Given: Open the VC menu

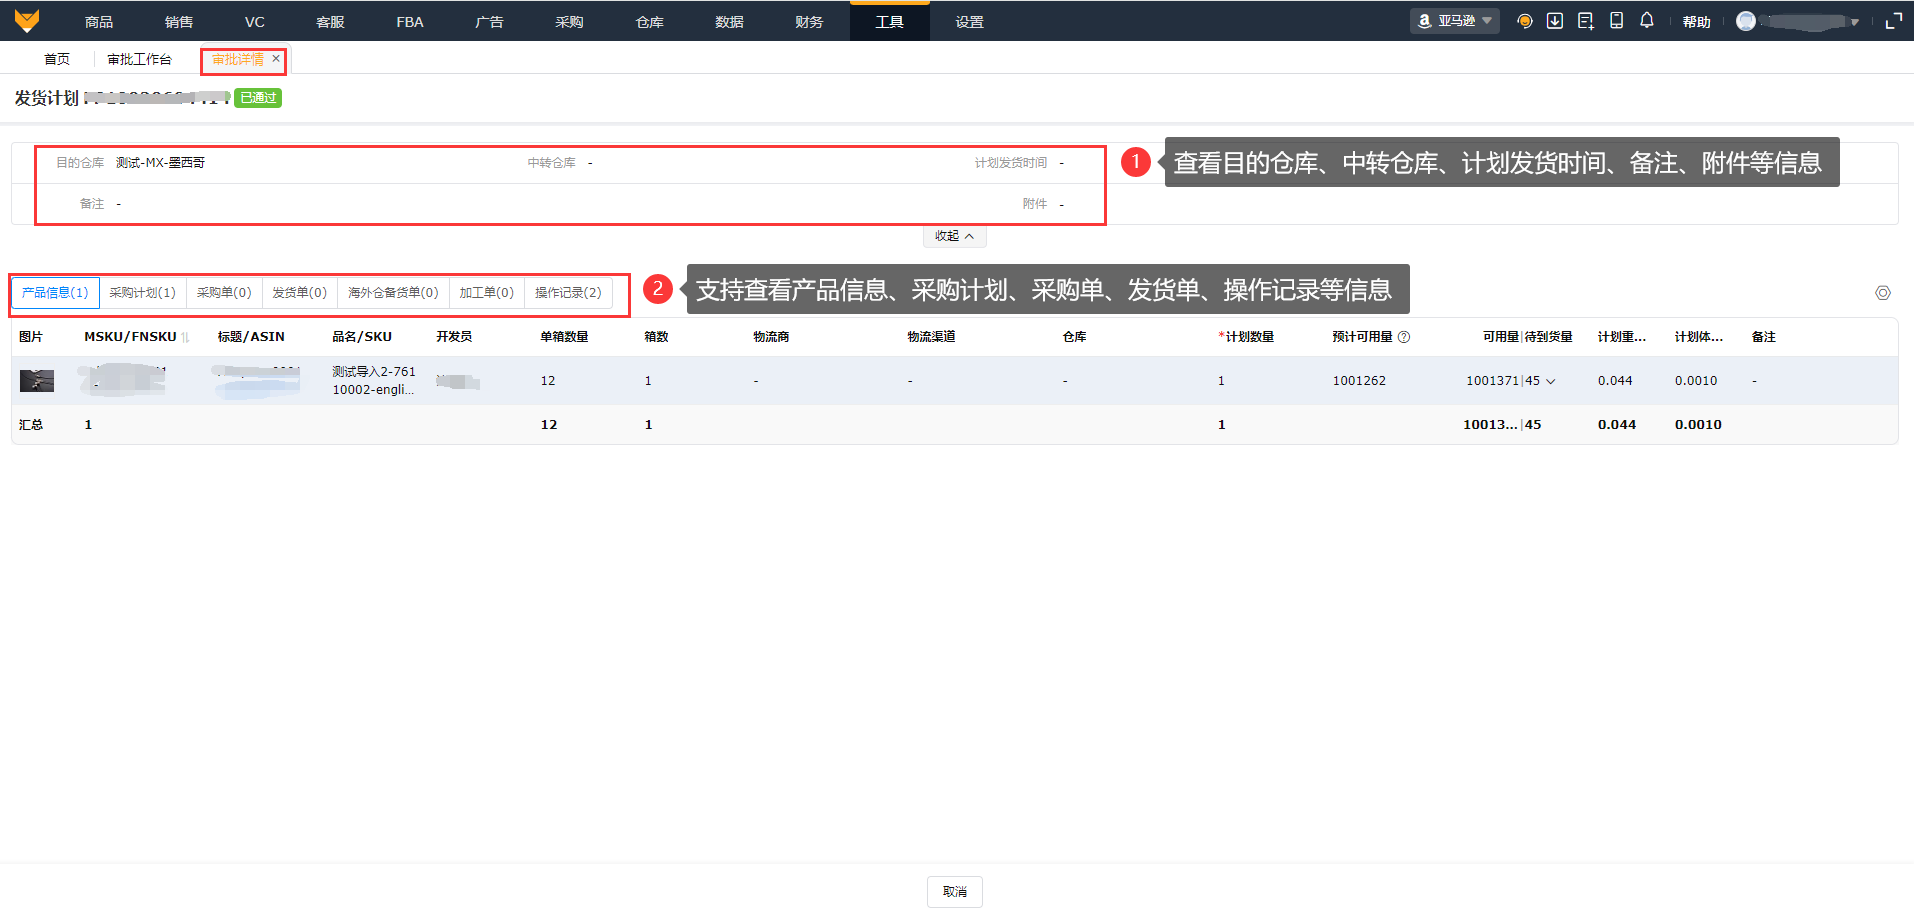Looking at the screenshot, I should coord(255,21).
